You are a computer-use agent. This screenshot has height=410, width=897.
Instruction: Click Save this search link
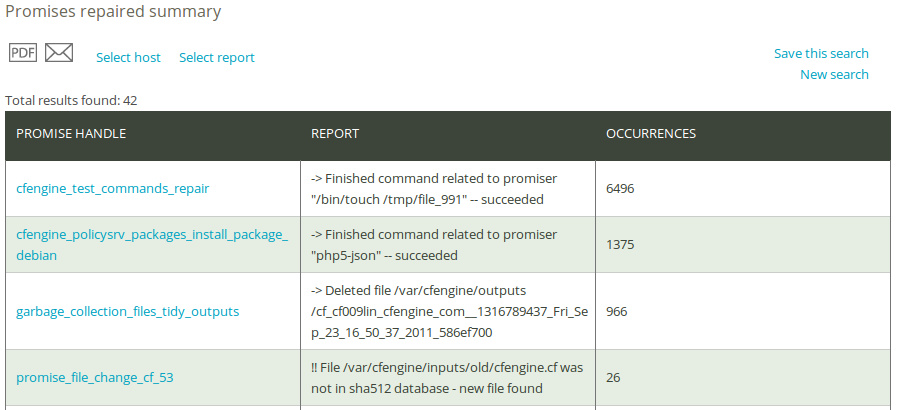point(820,53)
